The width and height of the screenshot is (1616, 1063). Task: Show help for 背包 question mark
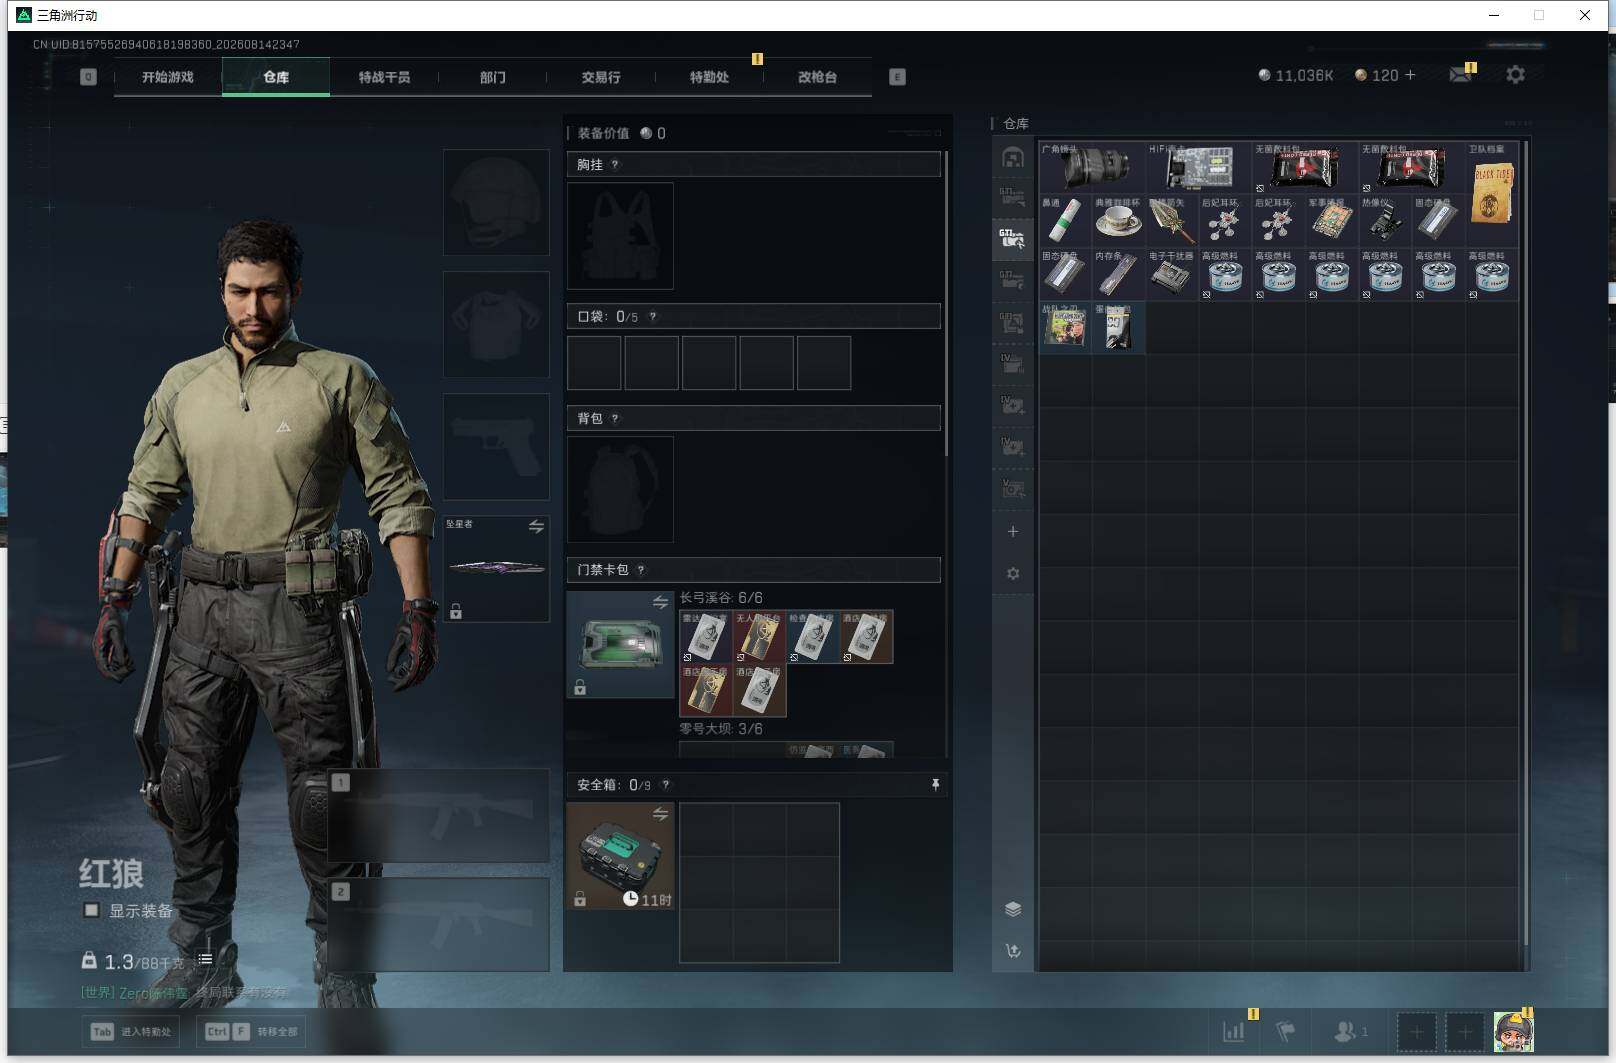[615, 419]
